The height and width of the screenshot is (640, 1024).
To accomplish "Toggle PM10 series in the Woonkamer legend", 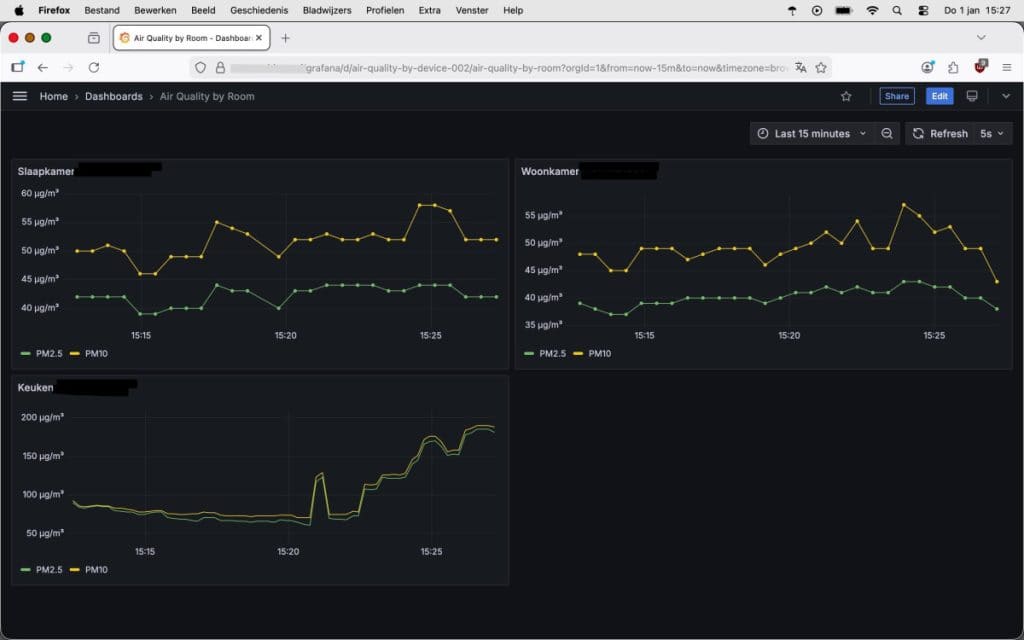I will tap(599, 353).
